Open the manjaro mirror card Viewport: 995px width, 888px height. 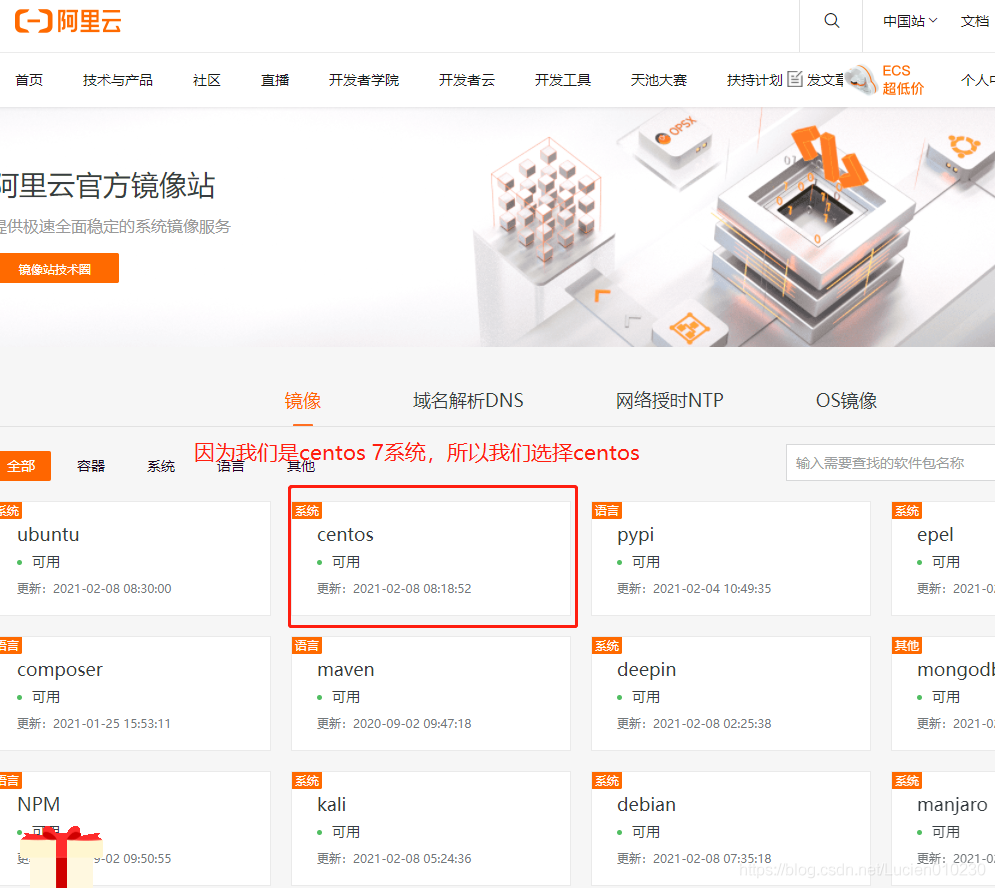[x=943, y=828]
